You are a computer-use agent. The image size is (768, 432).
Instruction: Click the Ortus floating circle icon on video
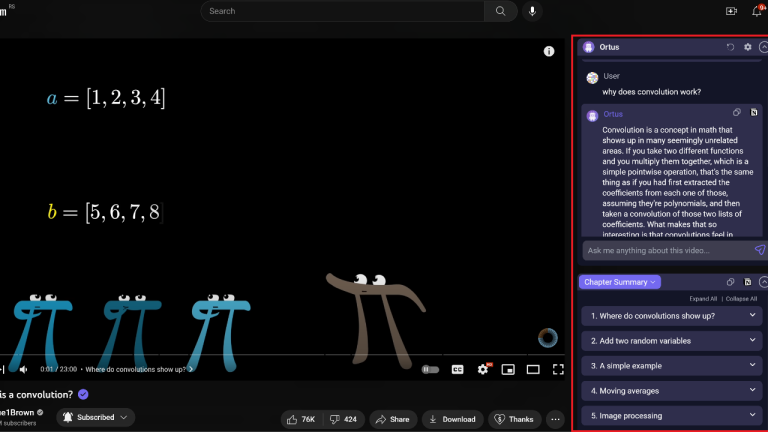tap(548, 338)
